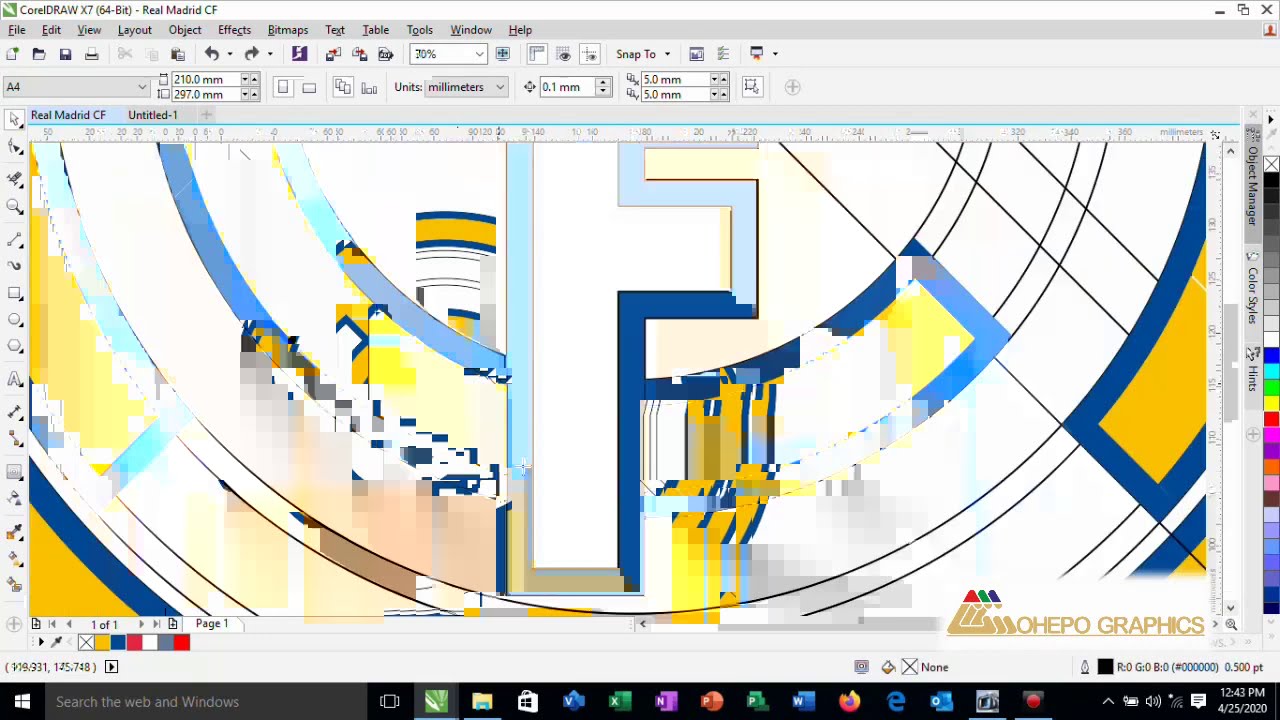Open the Object menu

(x=185, y=30)
